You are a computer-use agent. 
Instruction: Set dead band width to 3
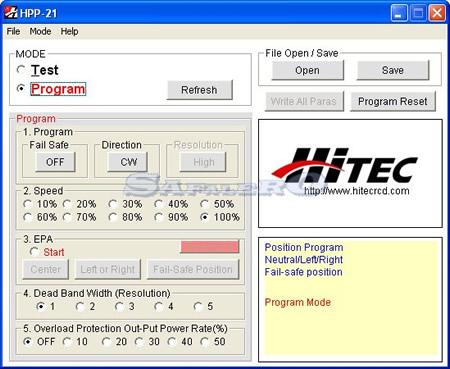click(x=119, y=306)
